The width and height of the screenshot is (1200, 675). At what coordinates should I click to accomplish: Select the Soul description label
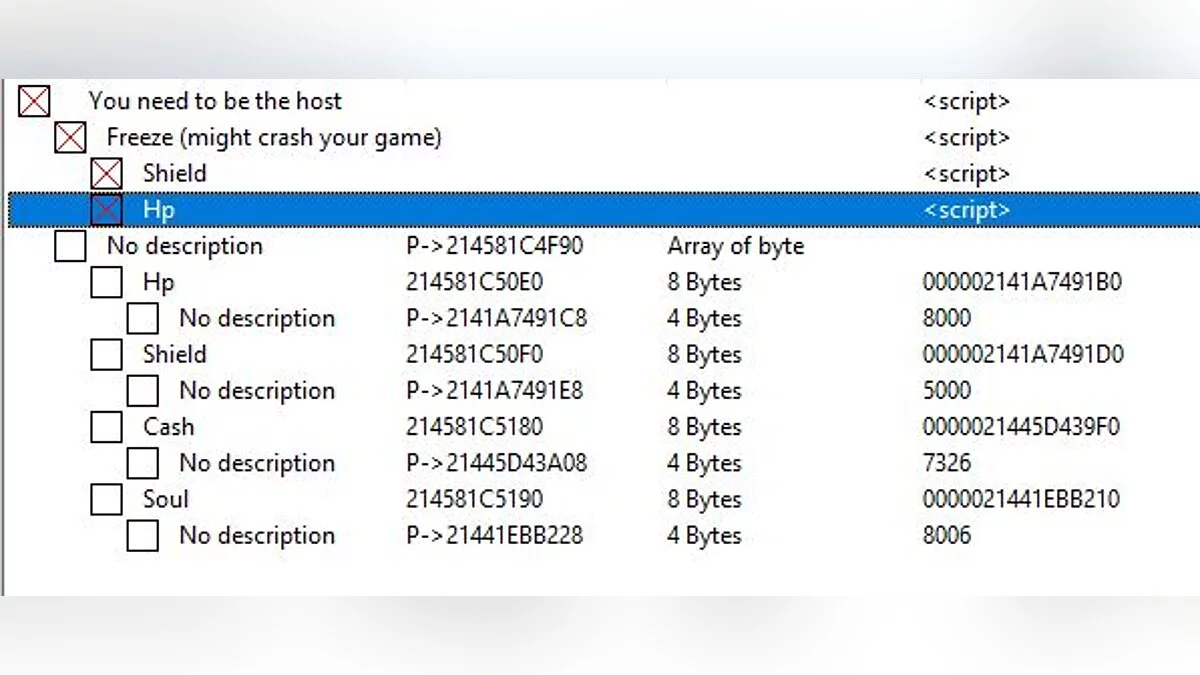click(165, 499)
